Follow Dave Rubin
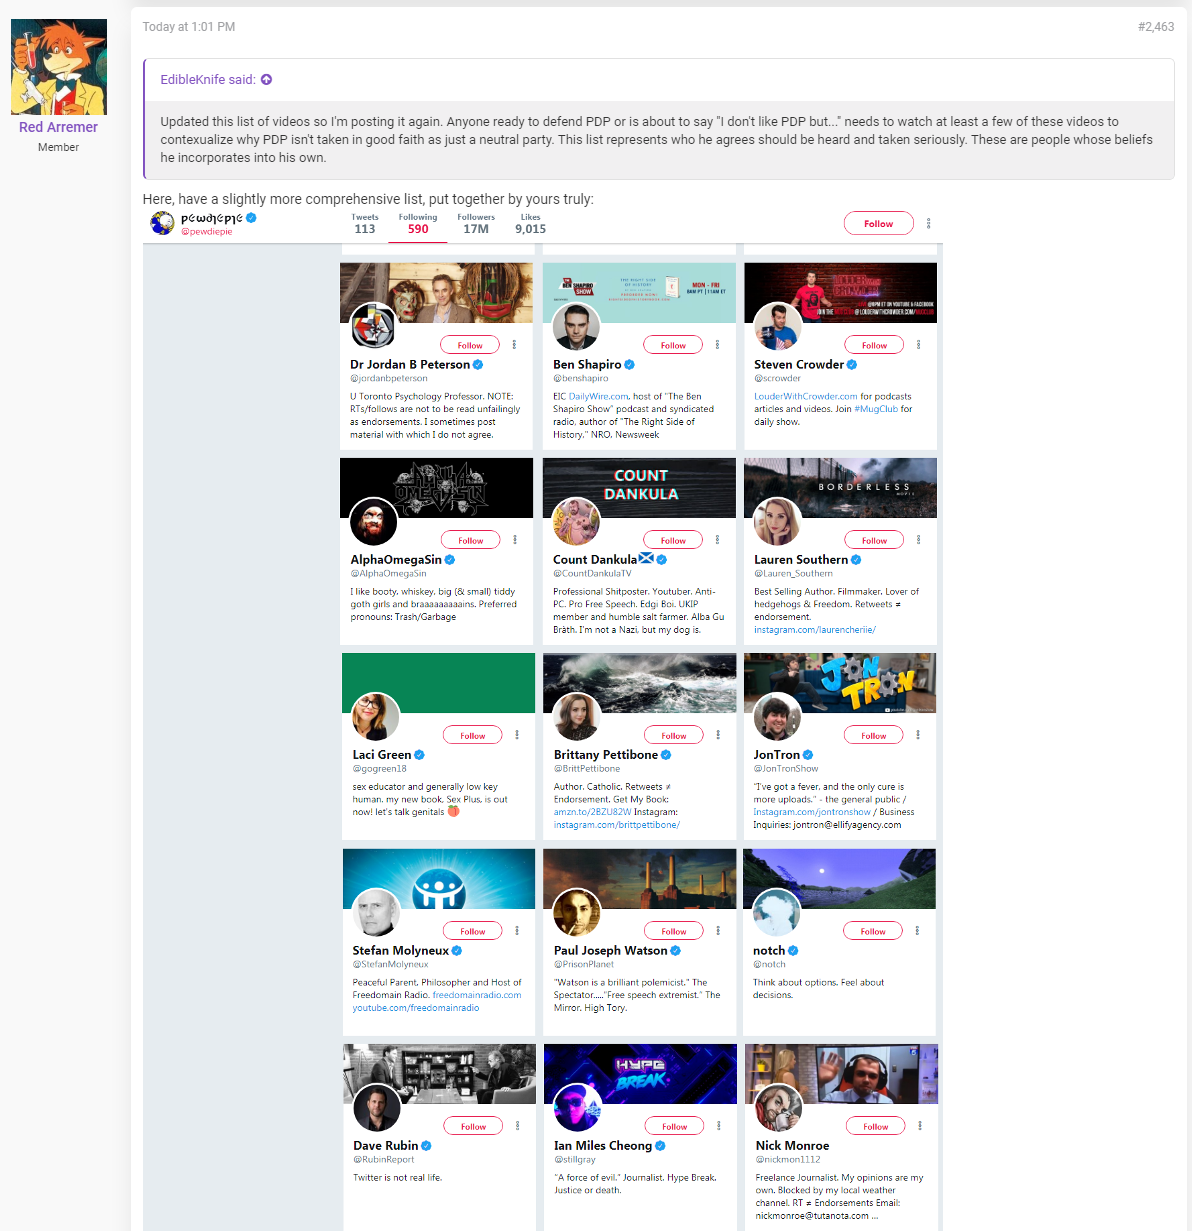The width and height of the screenshot is (1192, 1231). (473, 1126)
